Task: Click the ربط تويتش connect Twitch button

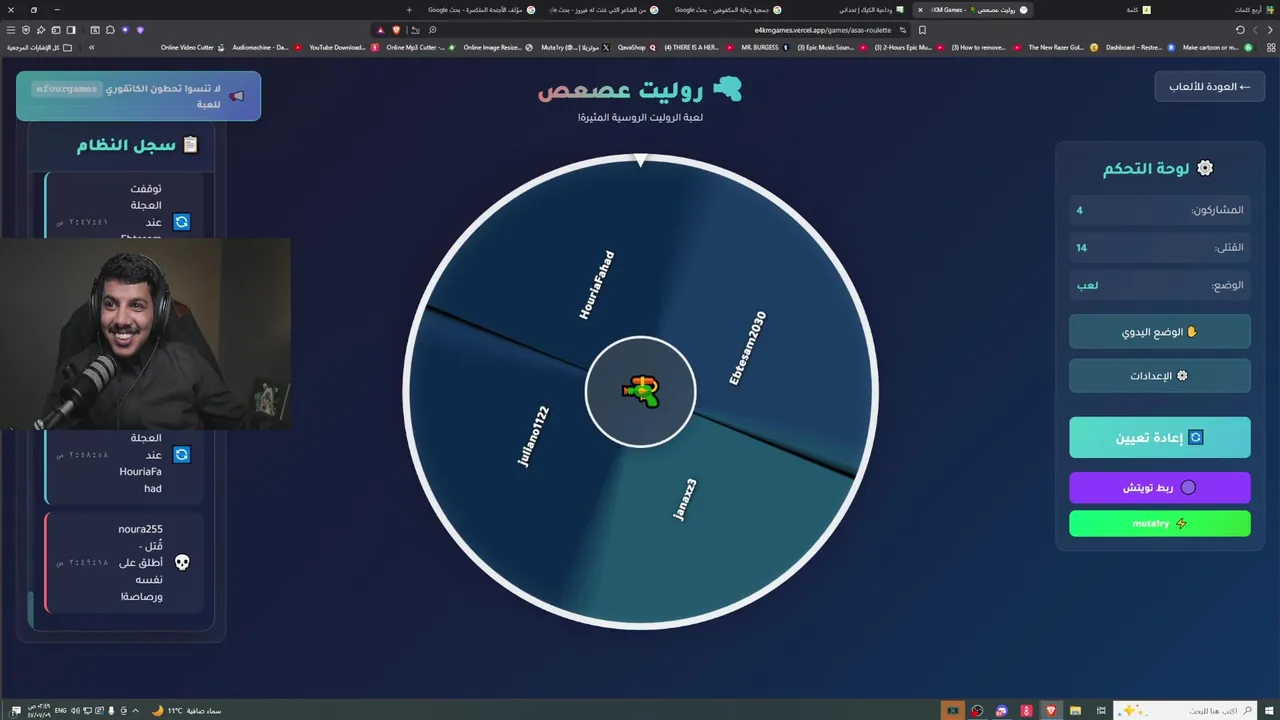Action: click(1160, 488)
